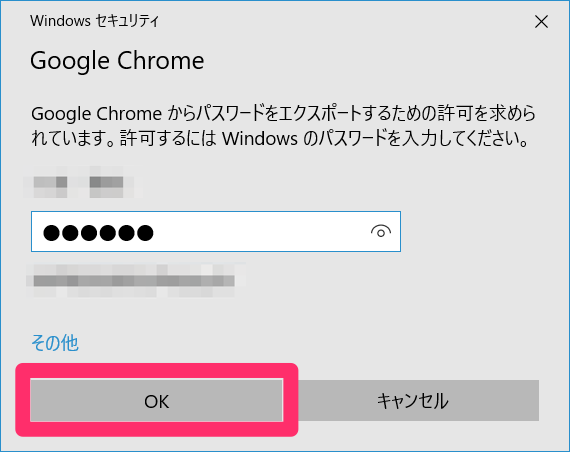This screenshot has height=452, width=570.
Task: Toggle password visibility in the field
Action: [381, 231]
